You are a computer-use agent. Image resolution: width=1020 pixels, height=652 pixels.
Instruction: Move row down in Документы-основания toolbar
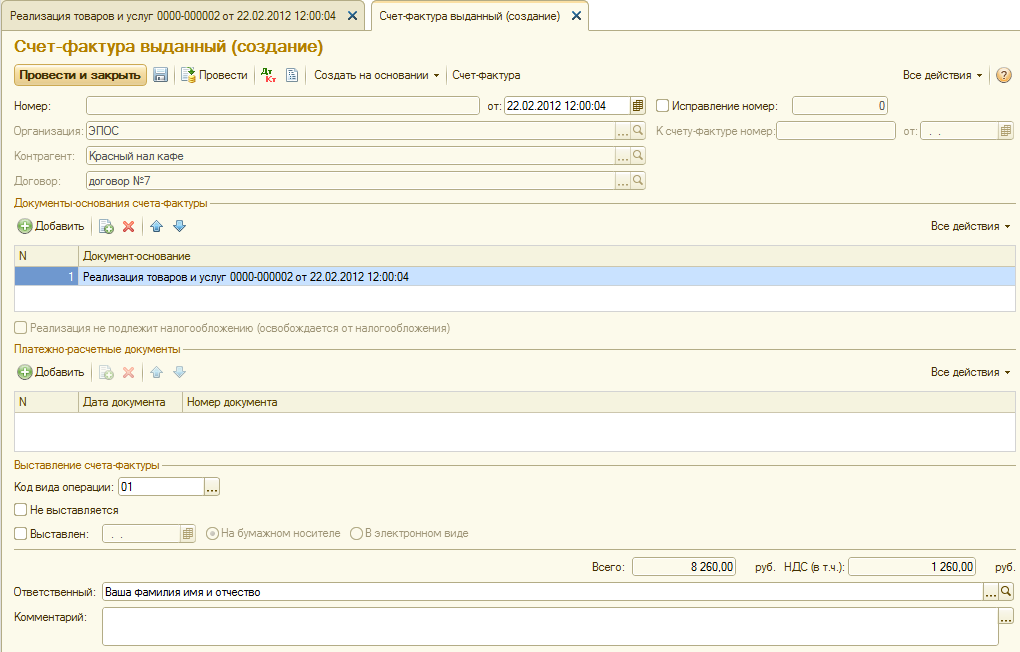tap(180, 226)
